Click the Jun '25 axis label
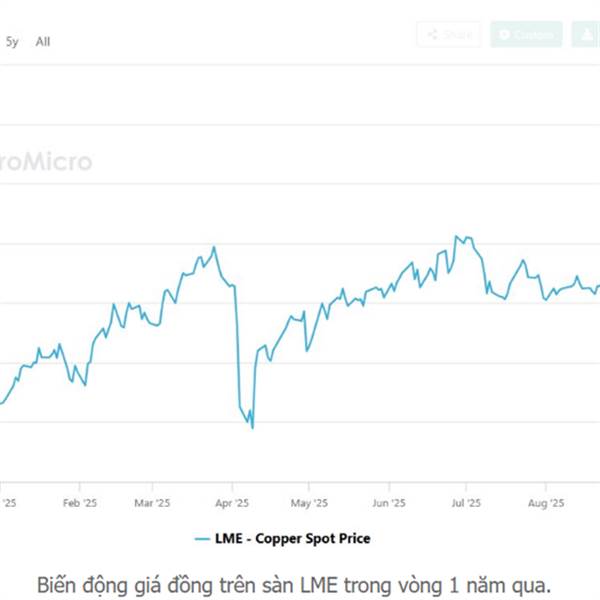Image resolution: width=600 pixels, height=600 pixels. pyautogui.click(x=388, y=503)
